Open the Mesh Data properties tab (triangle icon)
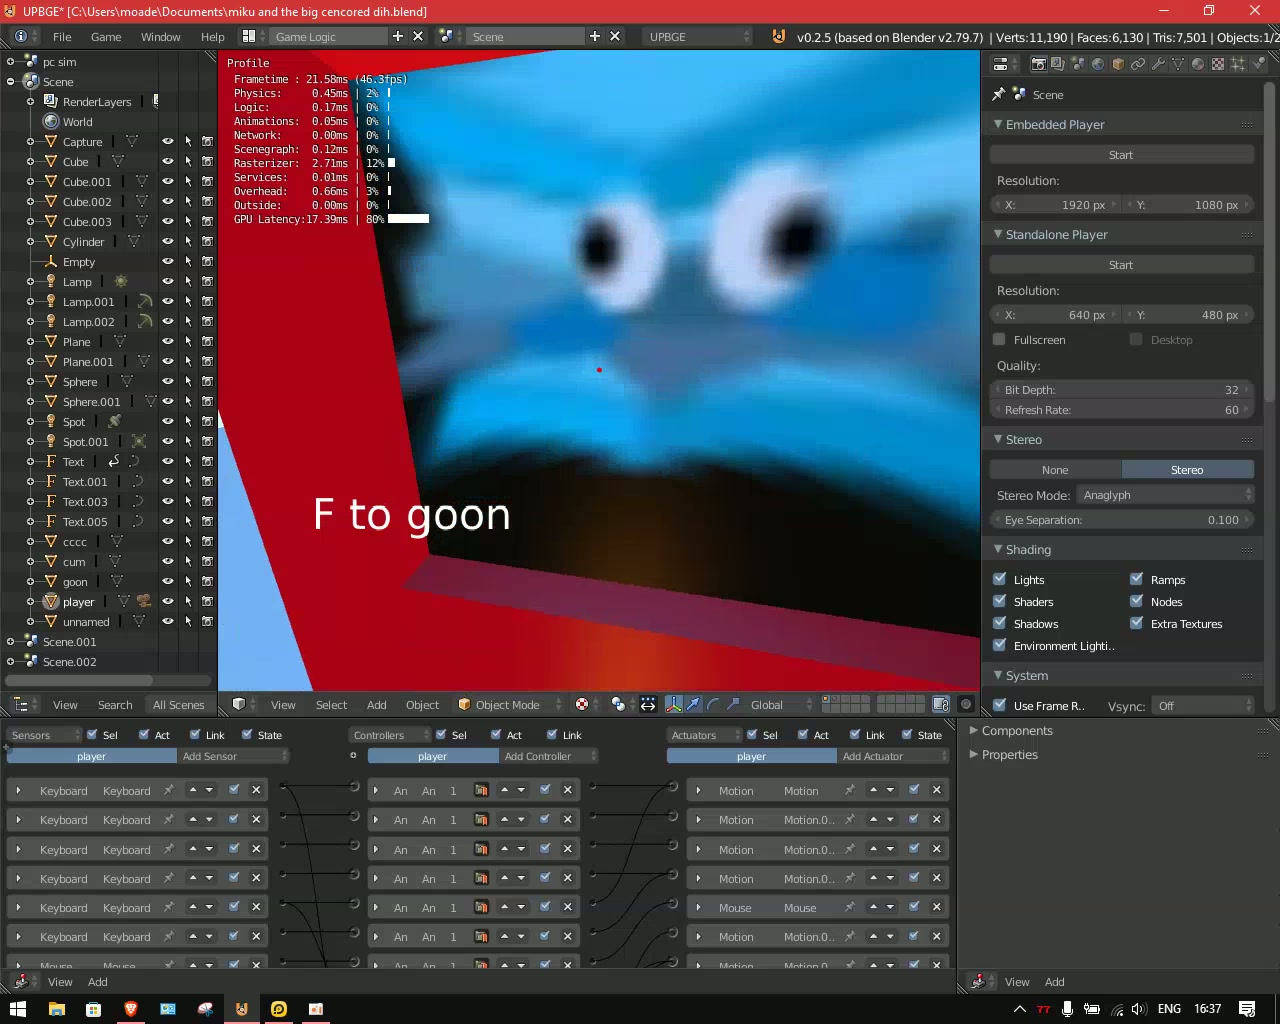Viewport: 1280px width, 1024px height. point(1178,64)
